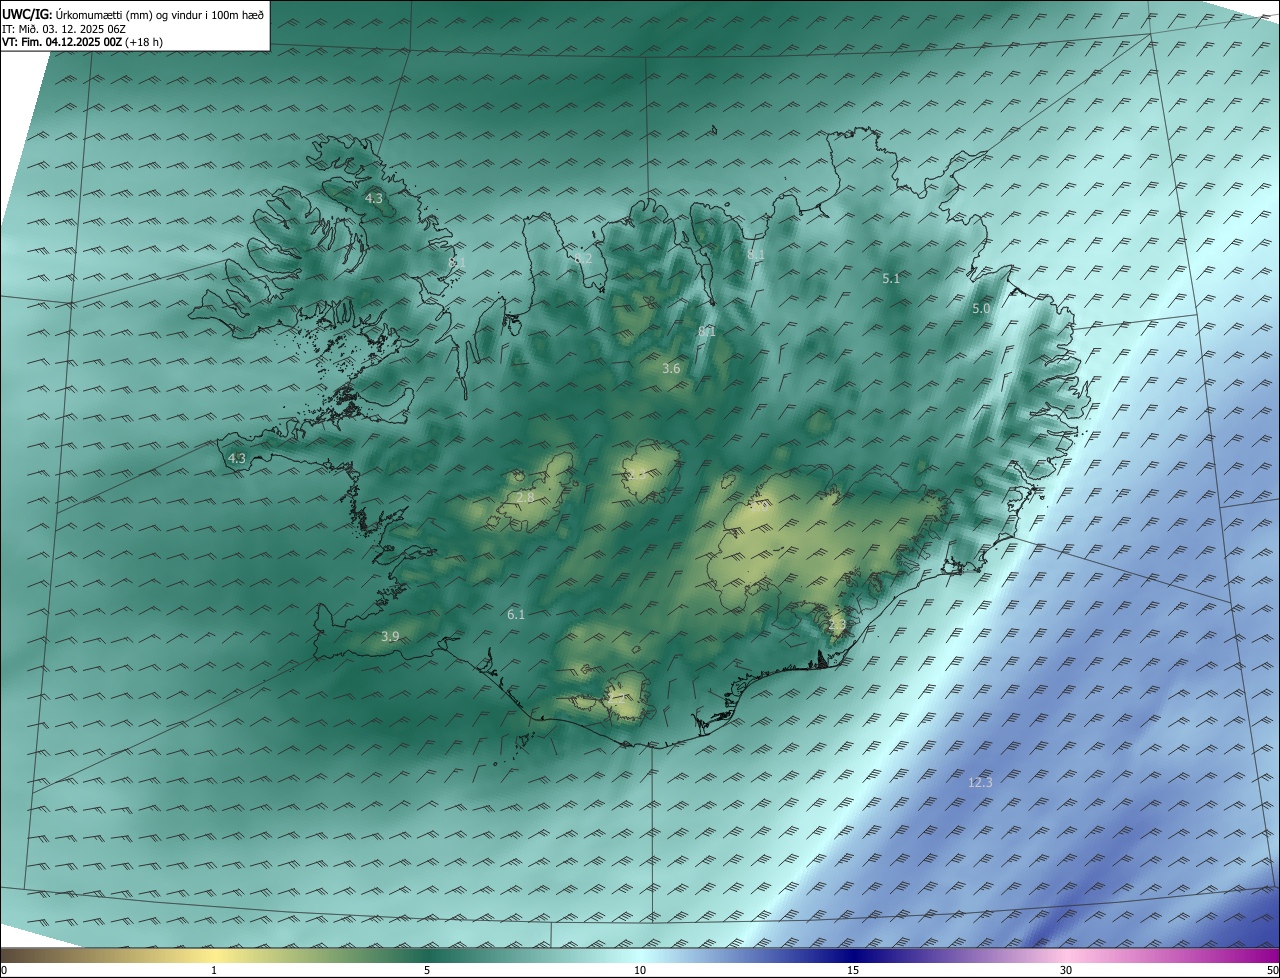Click the '0' tick label on color scale
This screenshot has height=978, width=1280.
pos(4,970)
